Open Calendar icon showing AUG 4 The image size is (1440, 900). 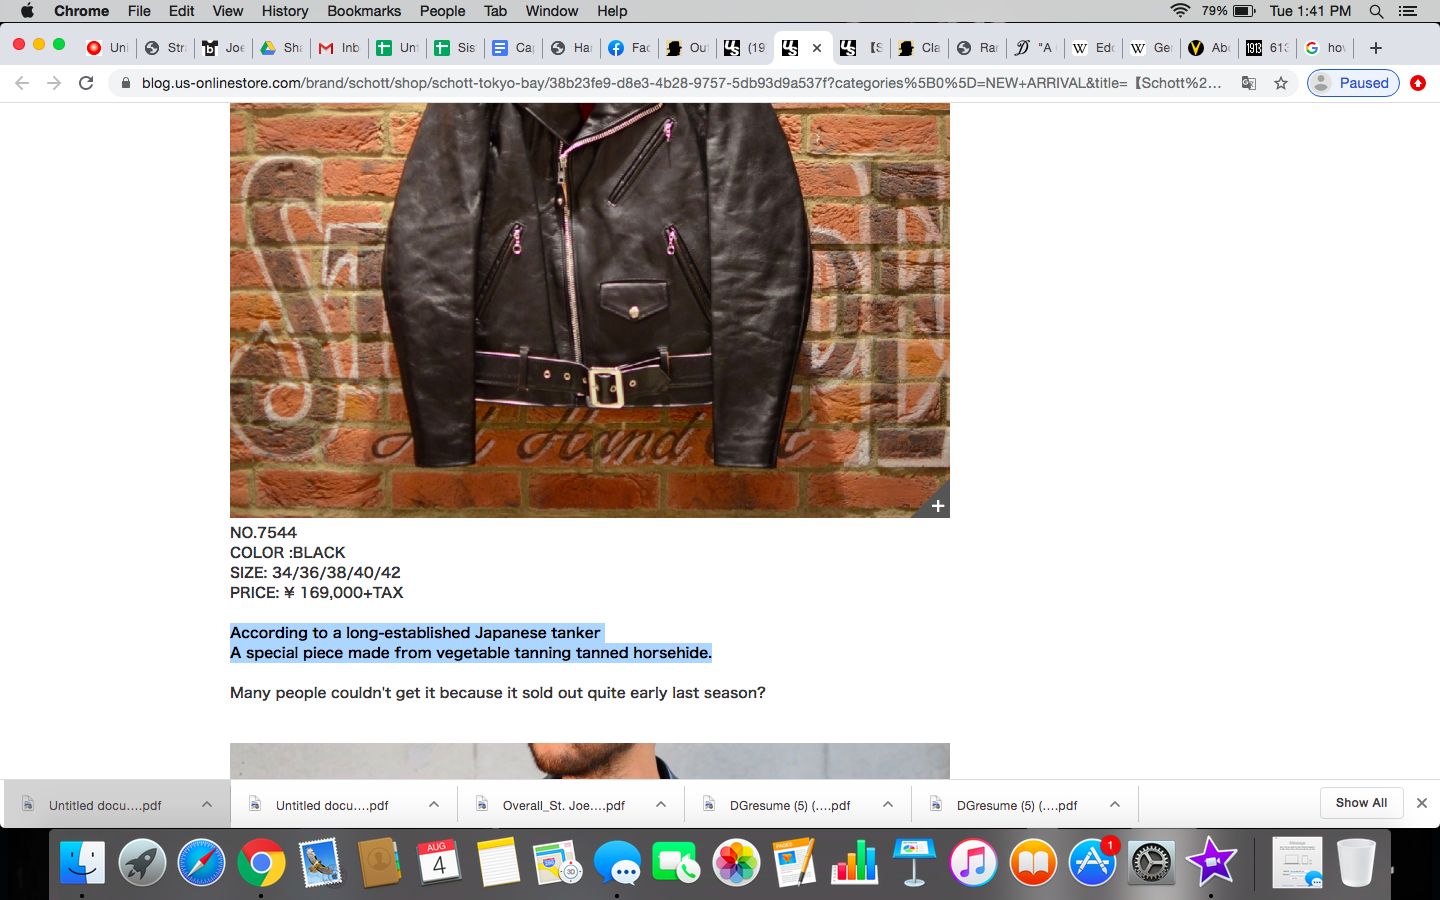click(x=439, y=862)
